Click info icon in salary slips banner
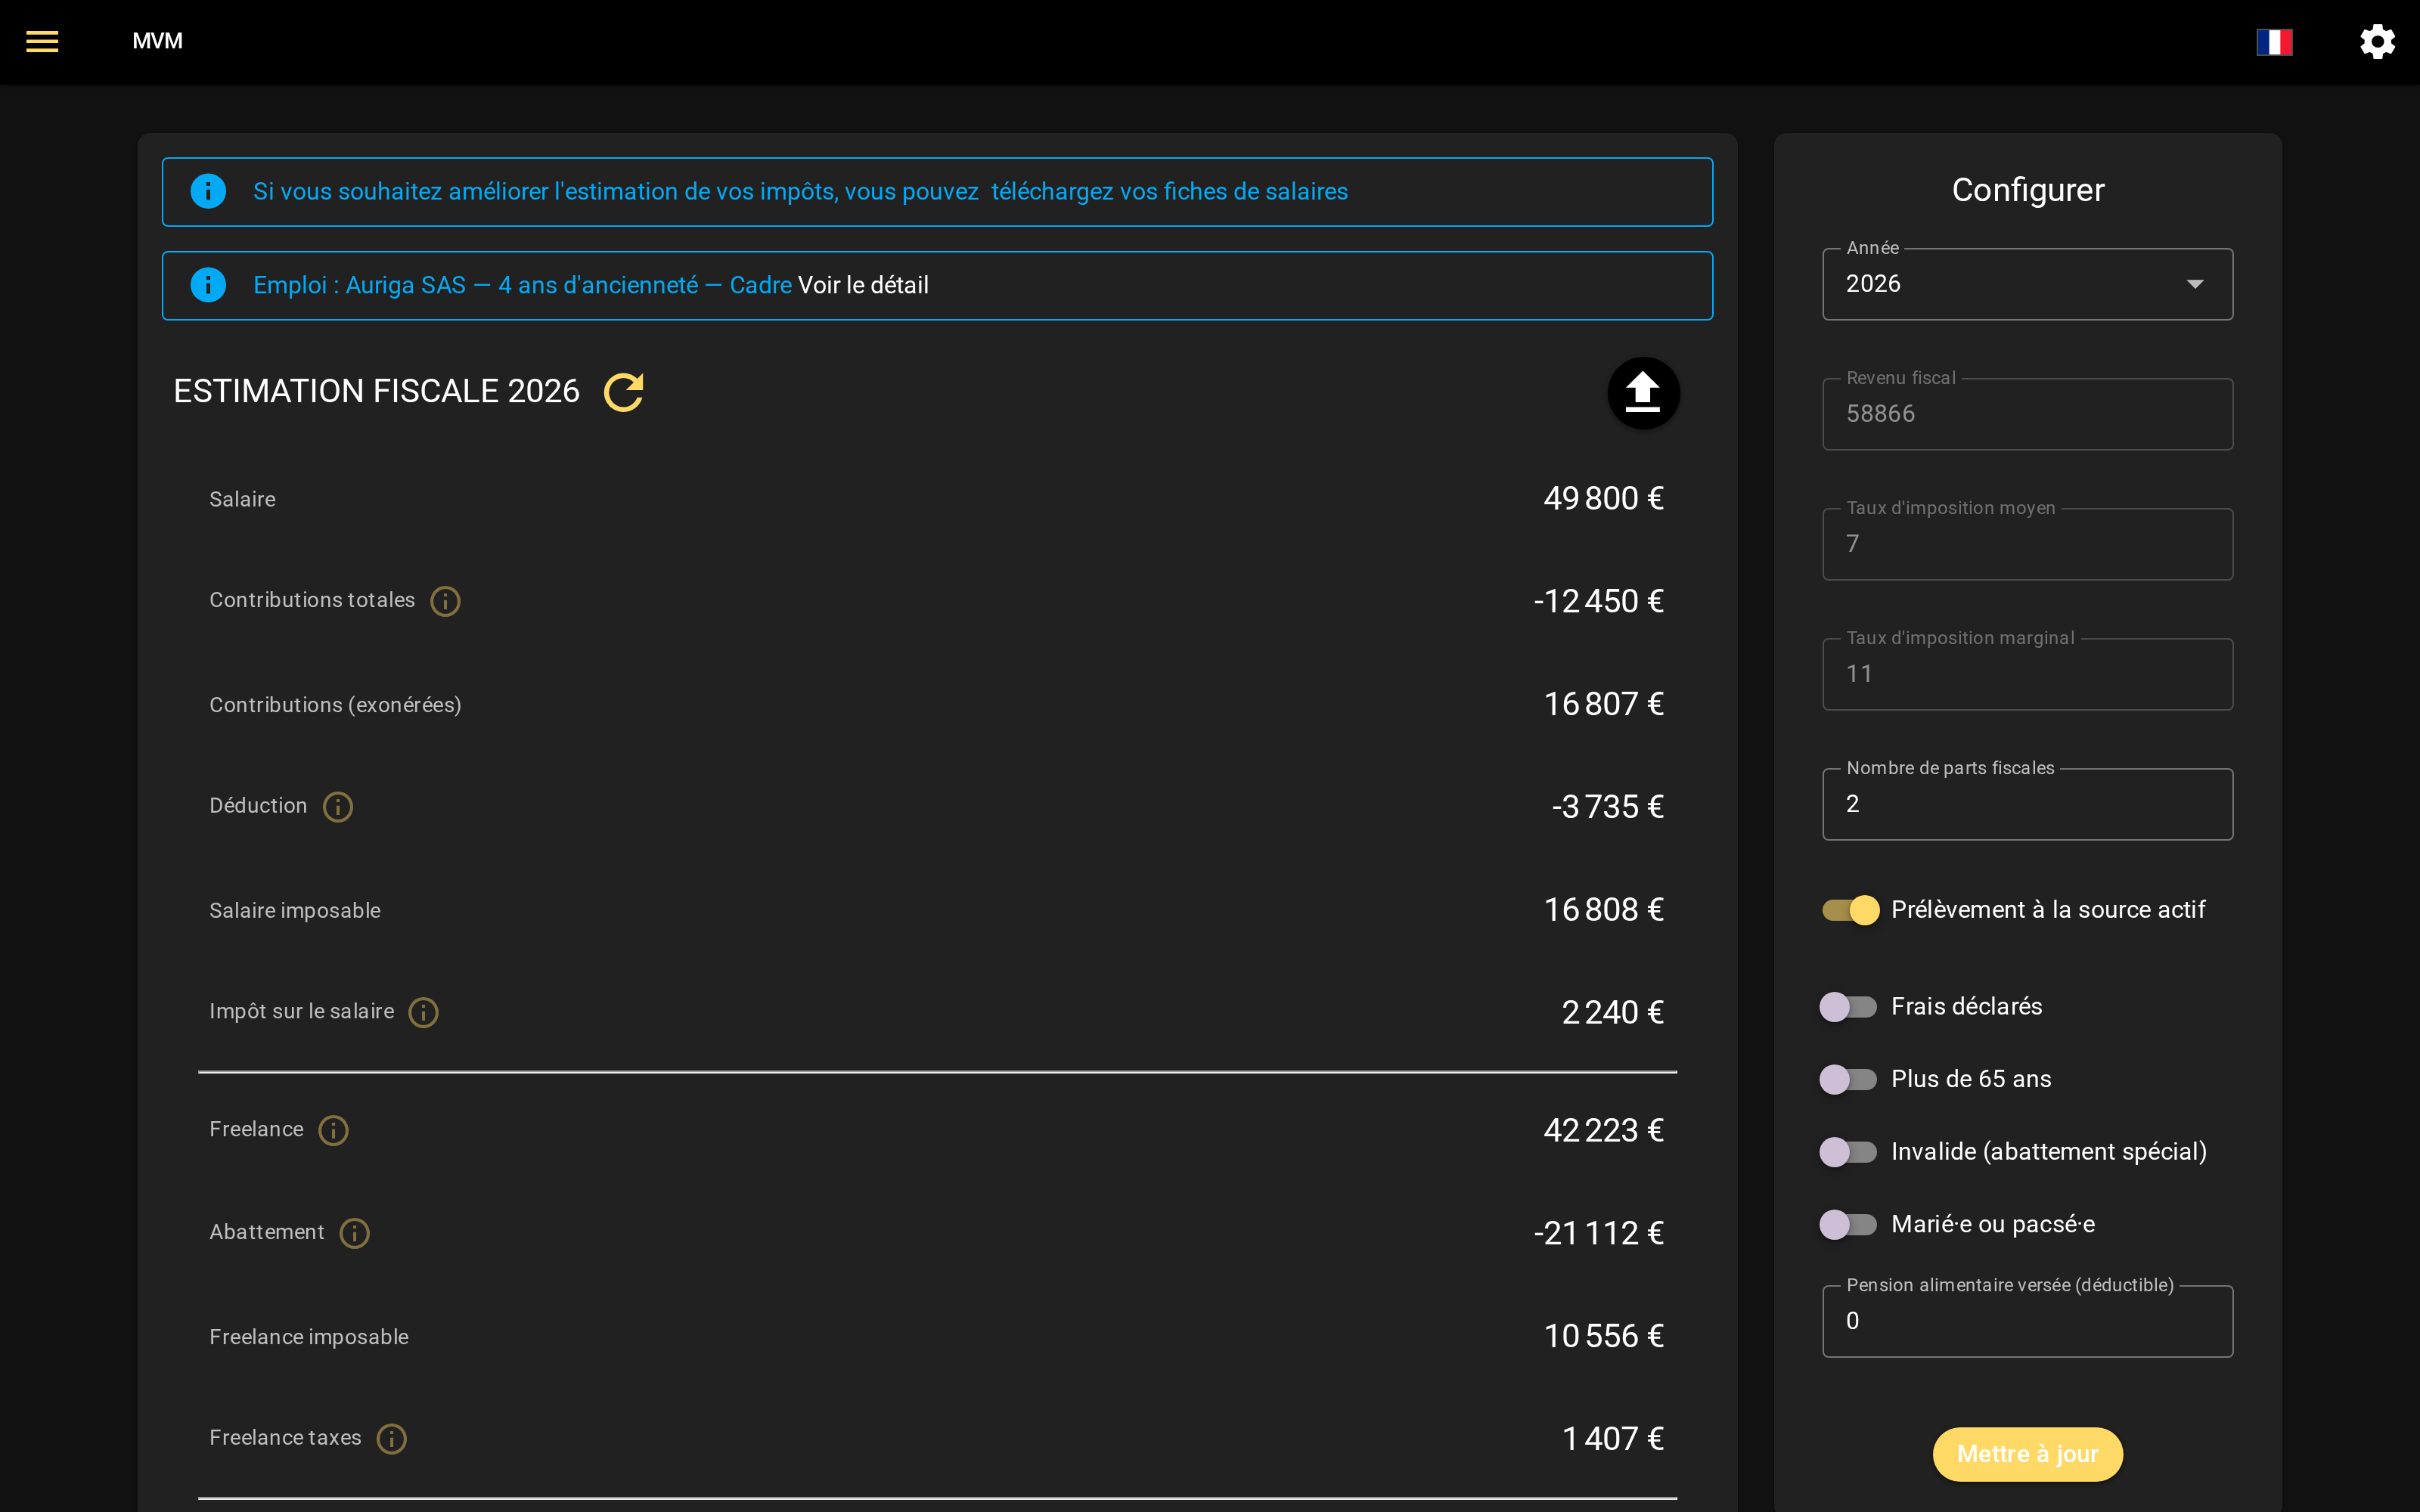 208,191
